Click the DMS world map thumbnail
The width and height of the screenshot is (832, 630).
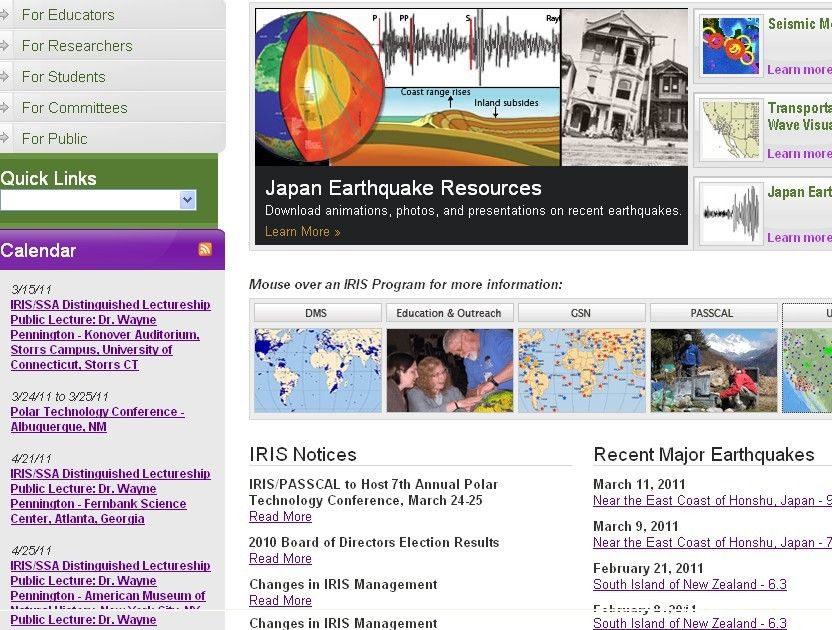(x=317, y=370)
